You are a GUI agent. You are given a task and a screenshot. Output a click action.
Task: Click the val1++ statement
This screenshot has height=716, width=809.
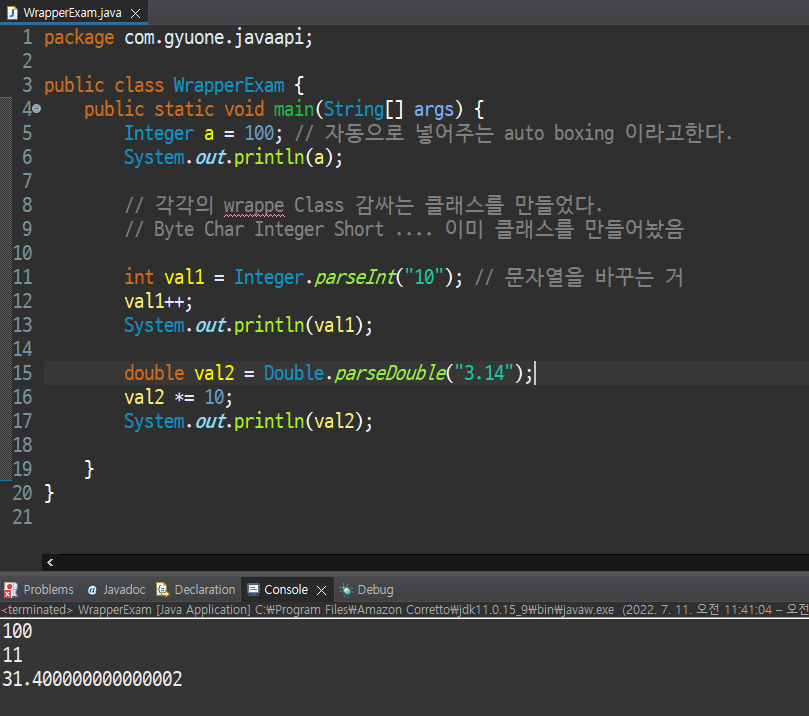pyautogui.click(x=158, y=301)
